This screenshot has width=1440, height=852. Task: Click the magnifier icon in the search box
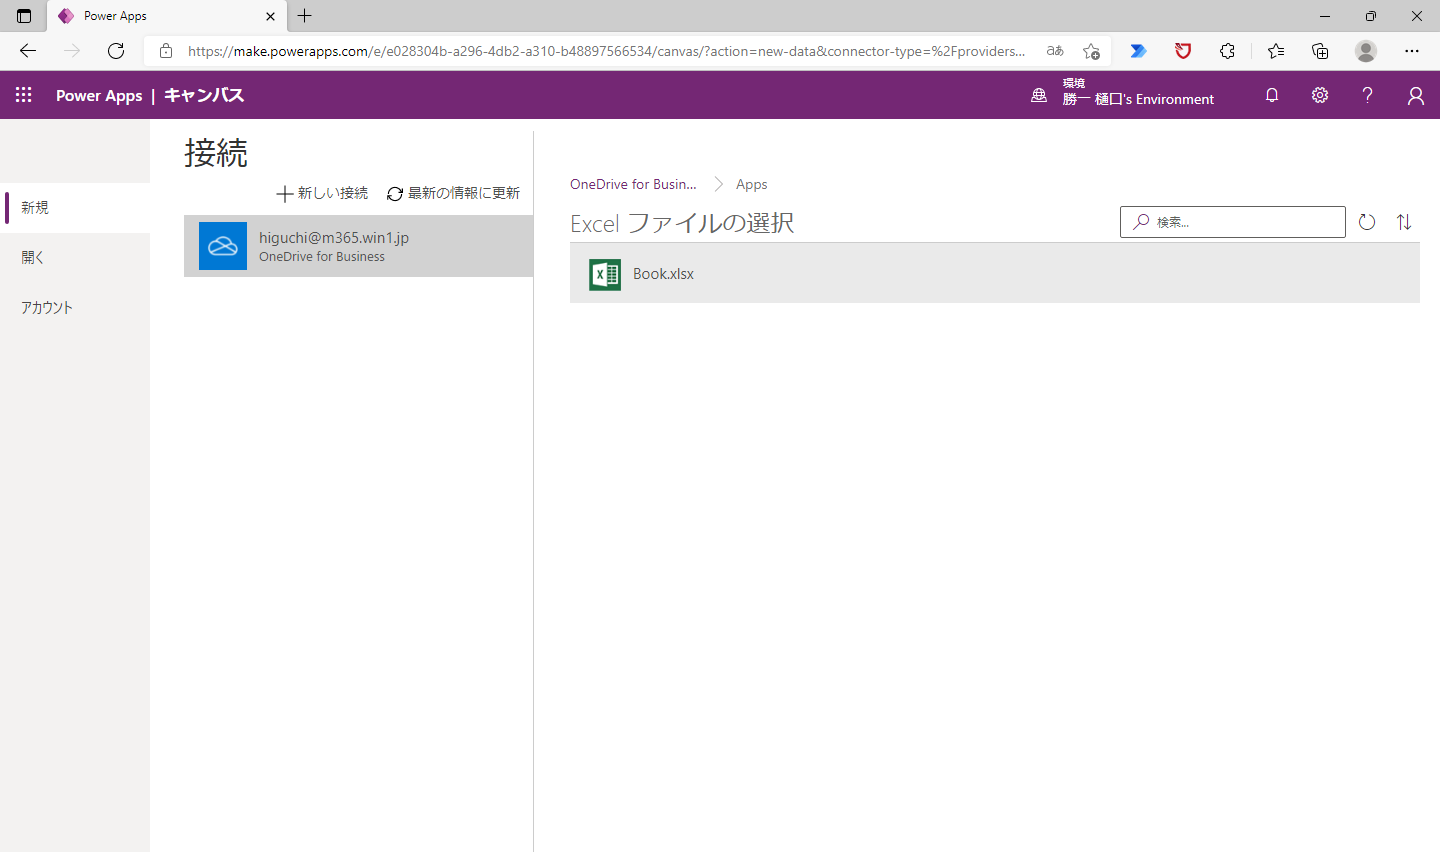pos(1141,222)
